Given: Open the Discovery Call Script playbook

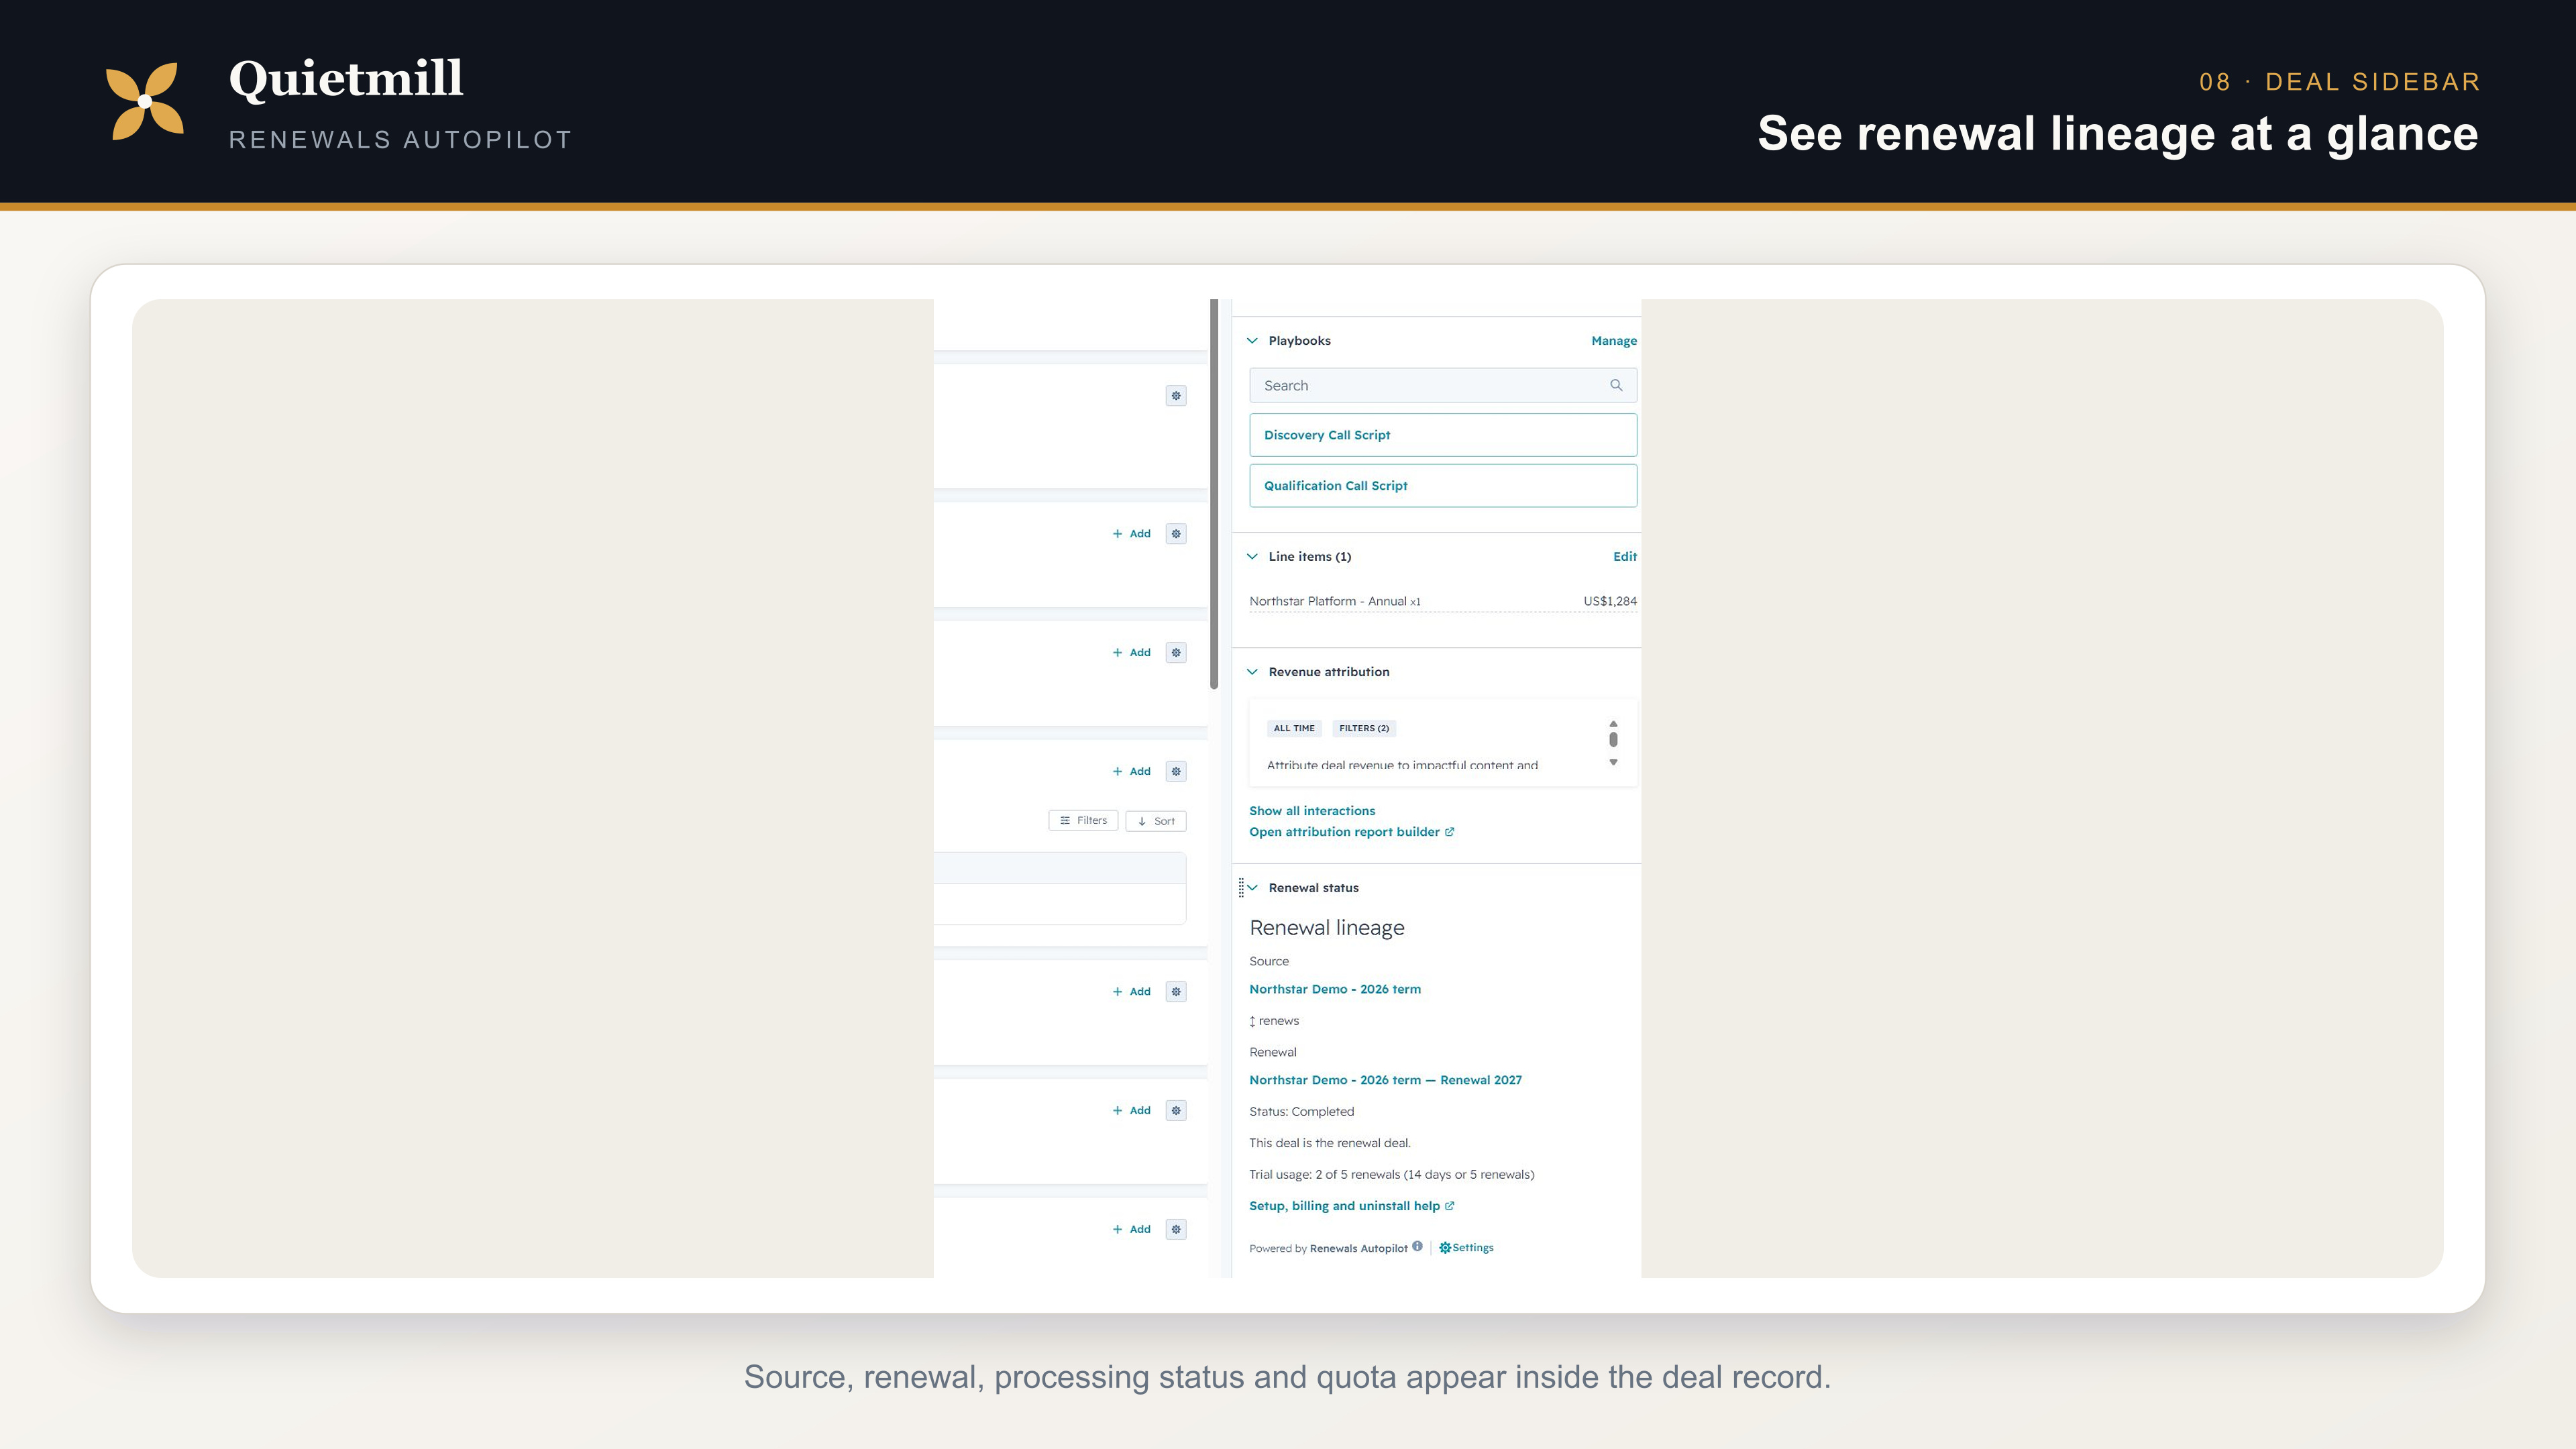Looking at the screenshot, I should tap(1442, 435).
